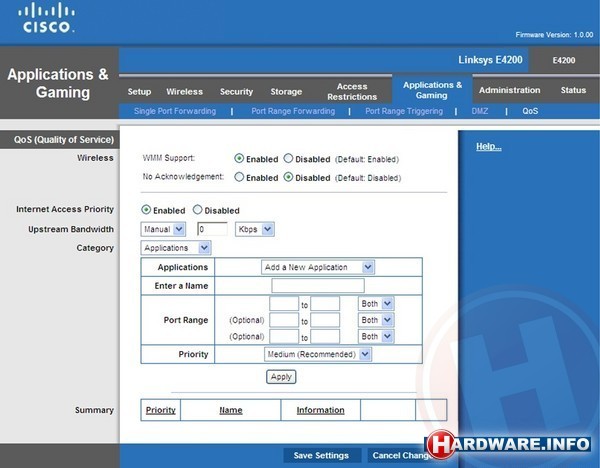The width and height of the screenshot is (600, 468).
Task: Open the third Port Range Both dropdown
Action: pyautogui.click(x=376, y=336)
